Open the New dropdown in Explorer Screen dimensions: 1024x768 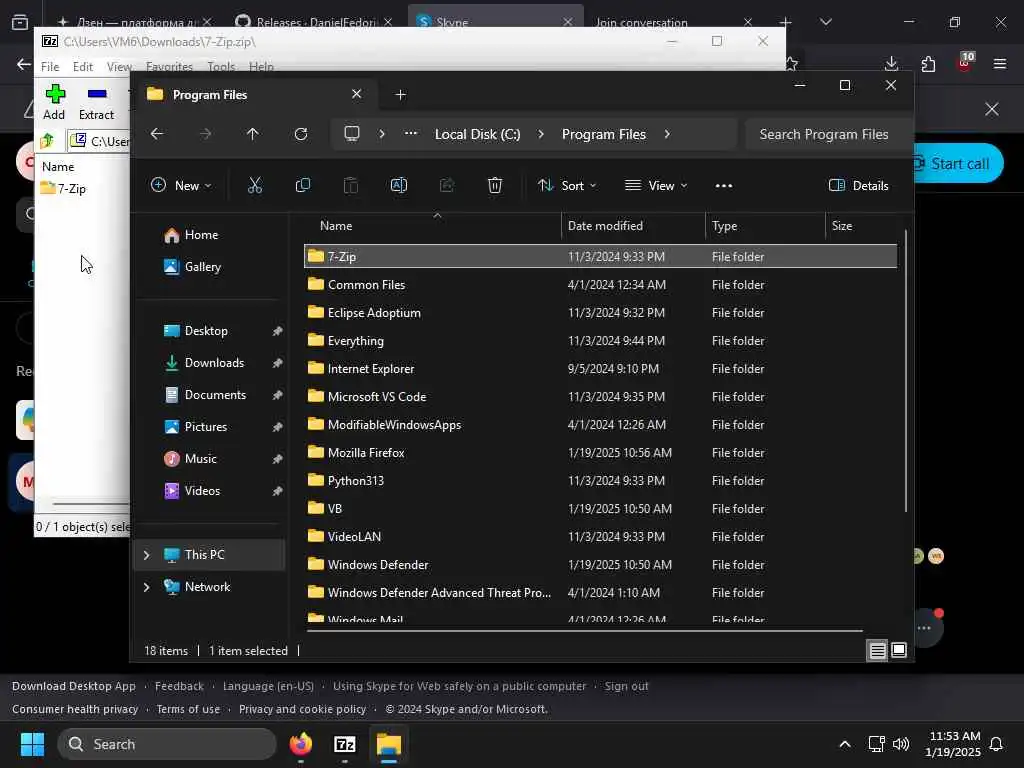coord(181,185)
